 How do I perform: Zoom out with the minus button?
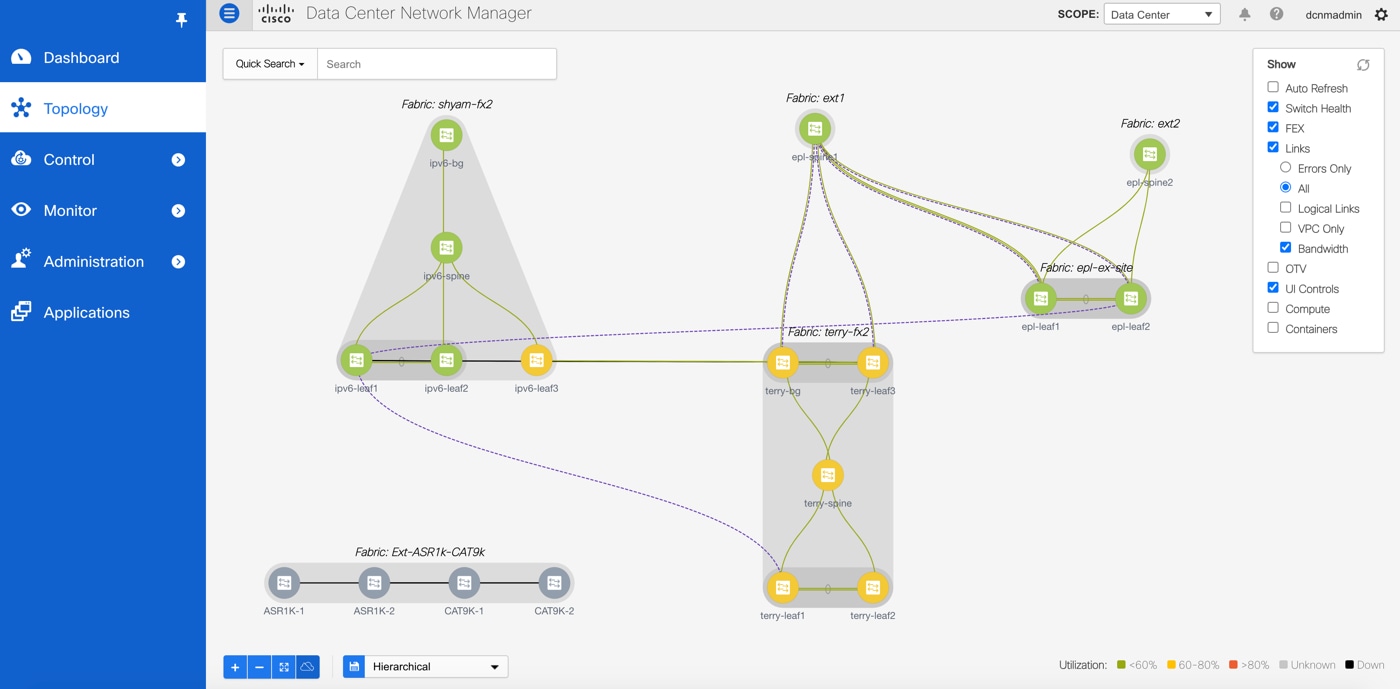pos(259,667)
